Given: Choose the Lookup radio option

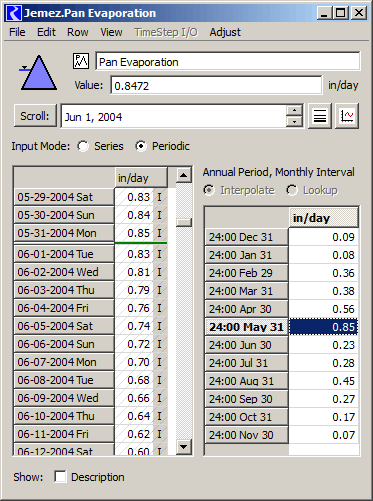Looking at the screenshot, I should [x=292, y=190].
